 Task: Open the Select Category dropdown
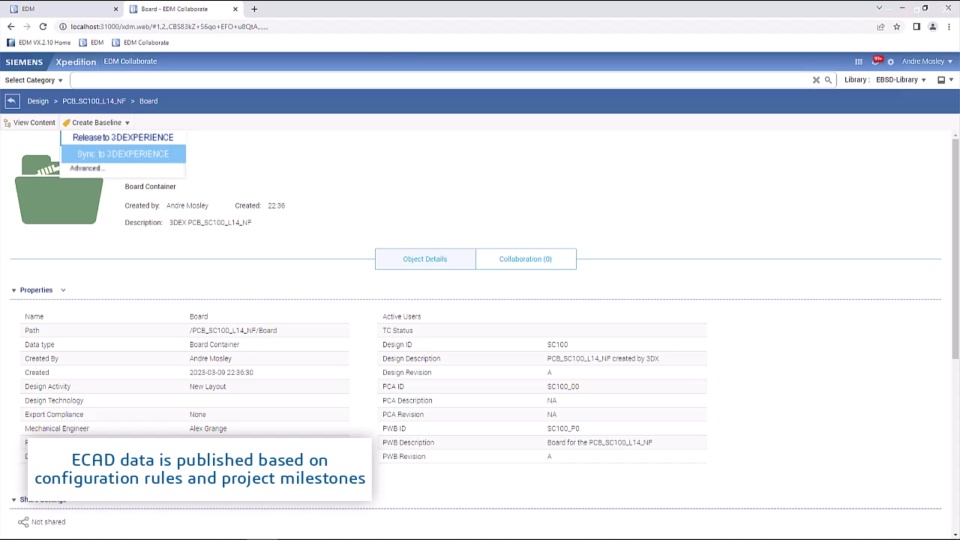34,80
